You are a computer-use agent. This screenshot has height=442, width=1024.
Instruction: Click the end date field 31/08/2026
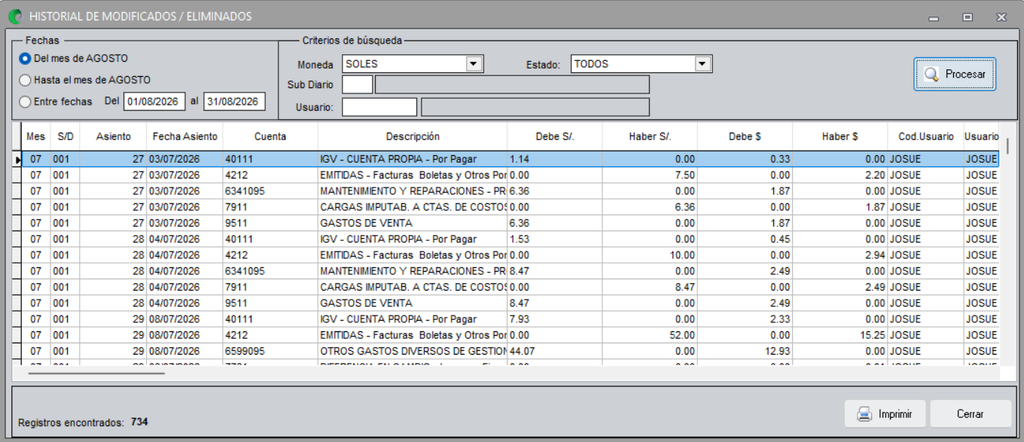point(234,101)
